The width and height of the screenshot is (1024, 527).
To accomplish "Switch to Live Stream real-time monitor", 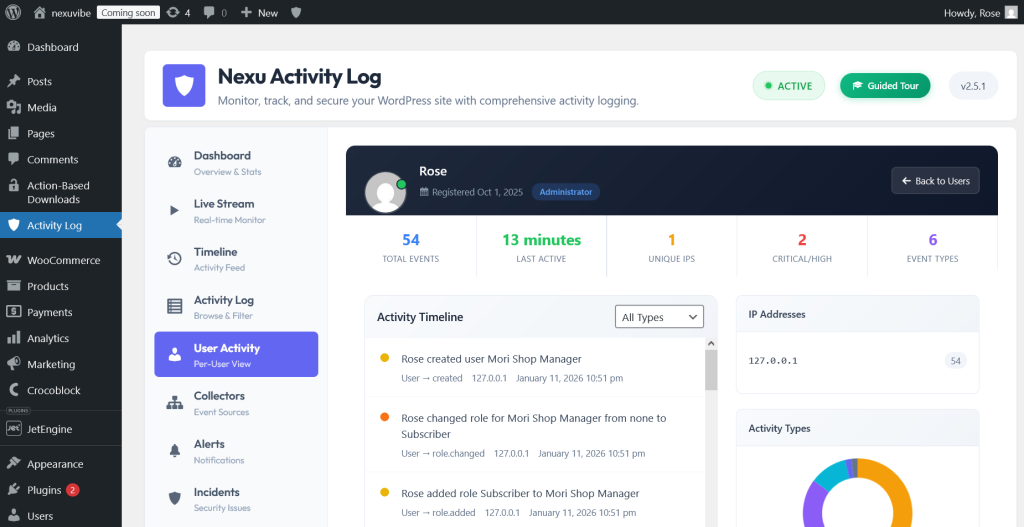I will [236, 210].
